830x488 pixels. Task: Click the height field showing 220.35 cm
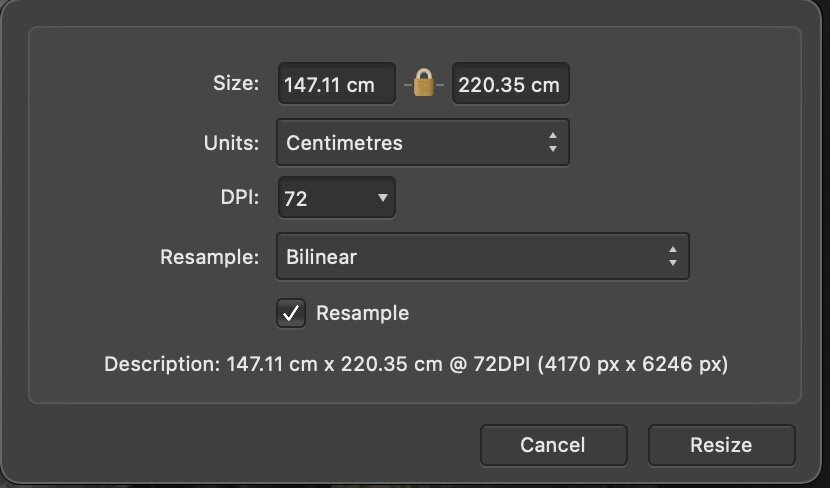point(510,85)
